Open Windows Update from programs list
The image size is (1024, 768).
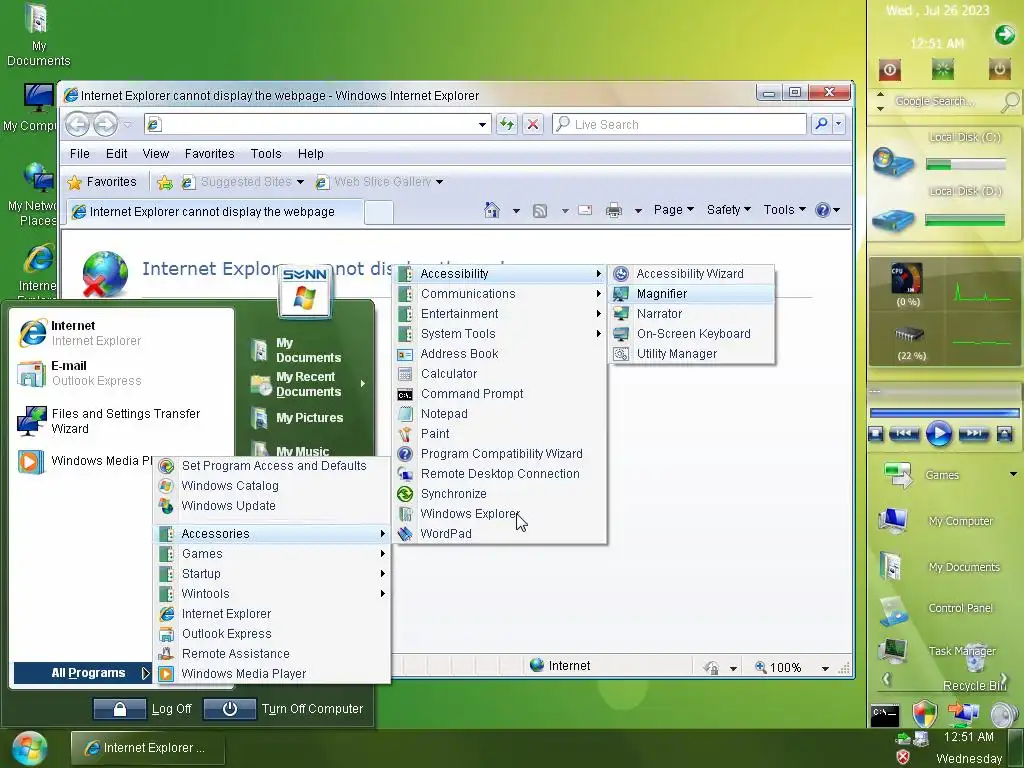coord(272,506)
